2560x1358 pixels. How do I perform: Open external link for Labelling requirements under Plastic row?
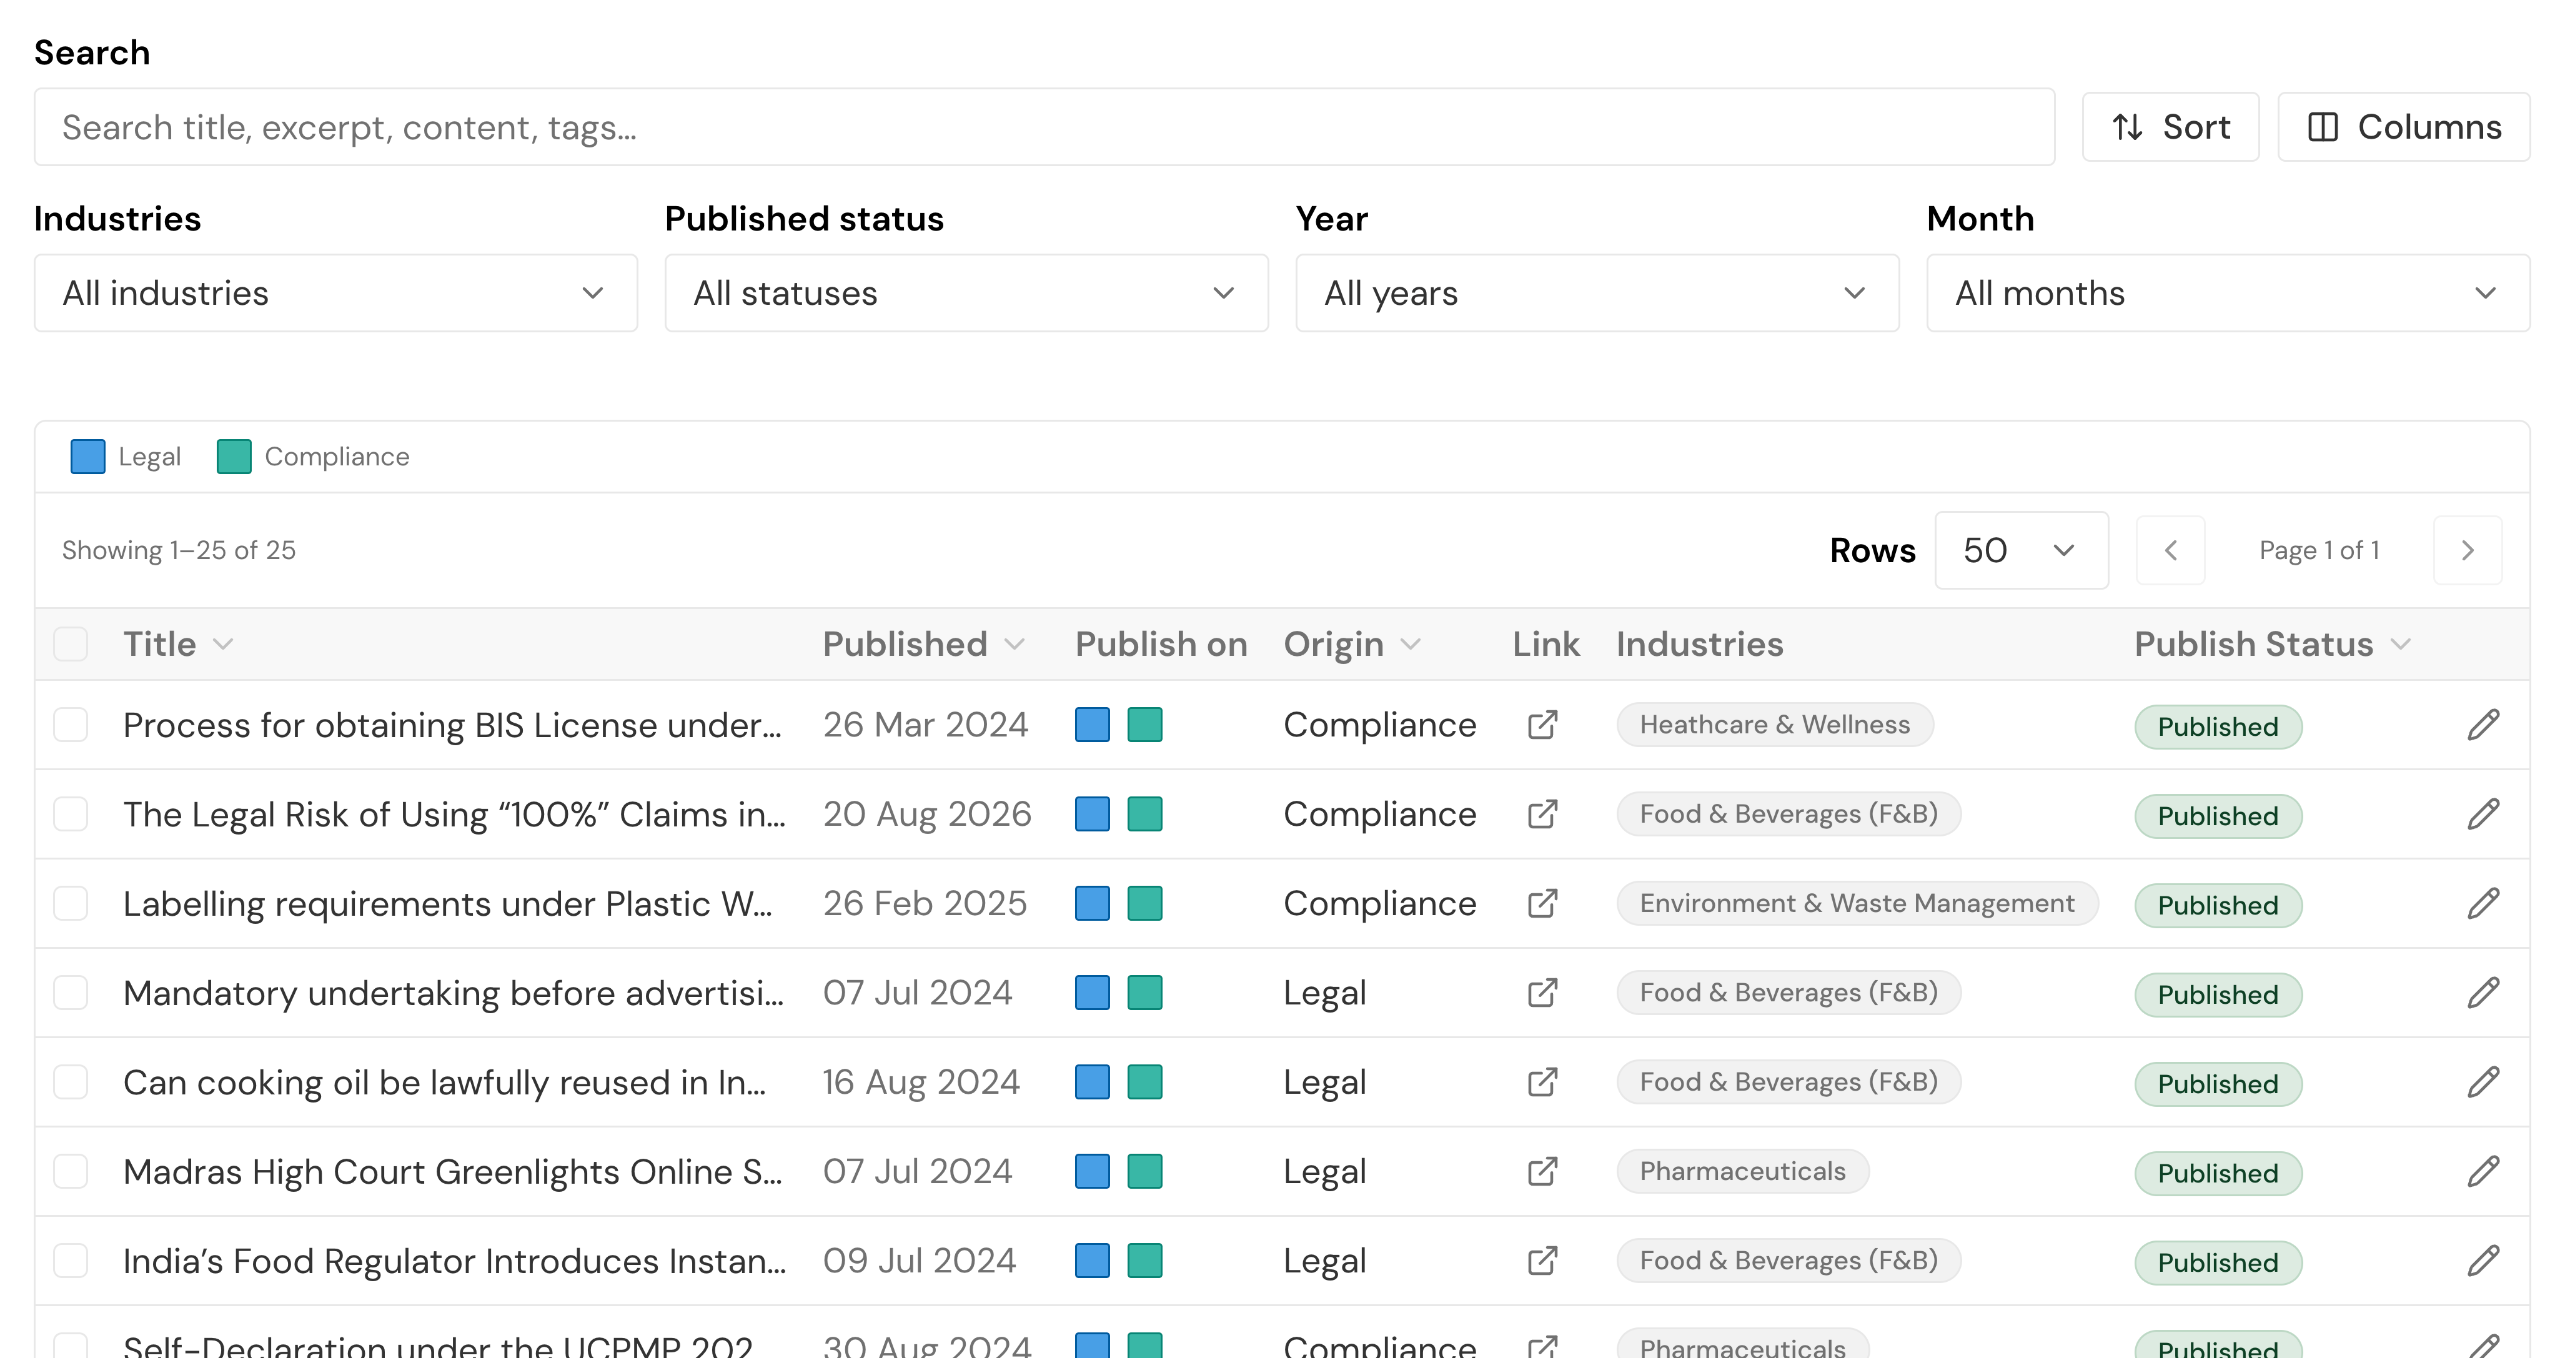pyautogui.click(x=1543, y=903)
